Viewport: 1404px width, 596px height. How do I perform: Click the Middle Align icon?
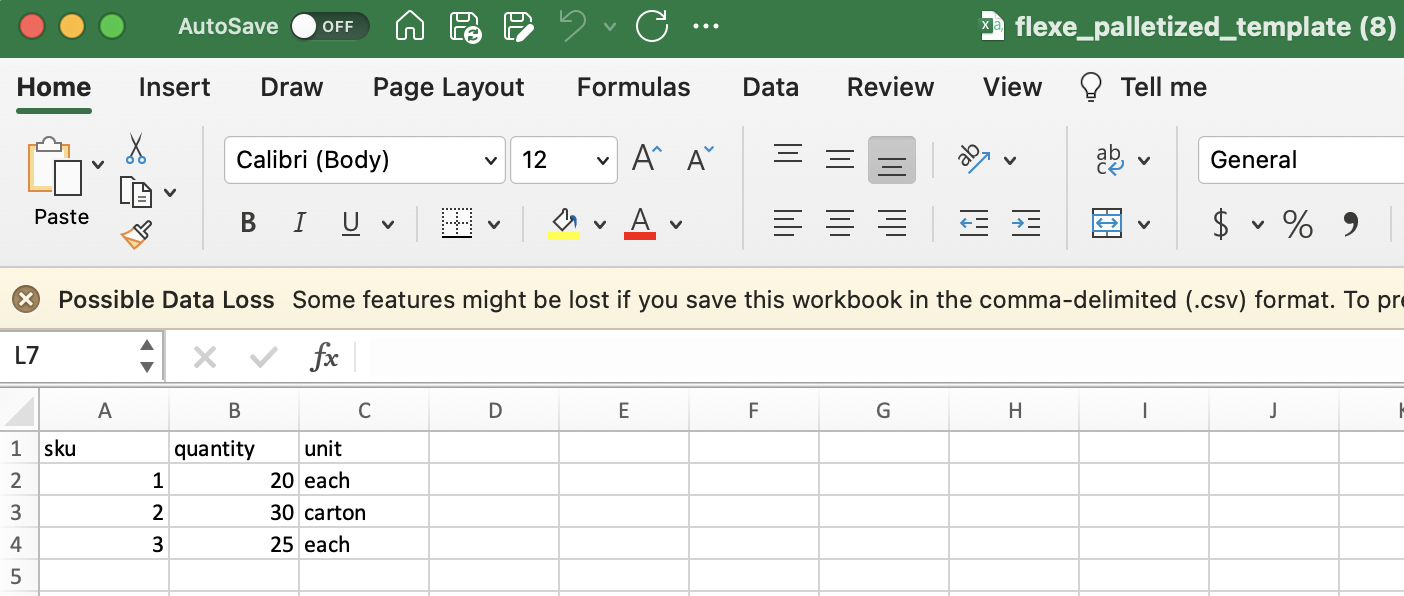point(840,159)
